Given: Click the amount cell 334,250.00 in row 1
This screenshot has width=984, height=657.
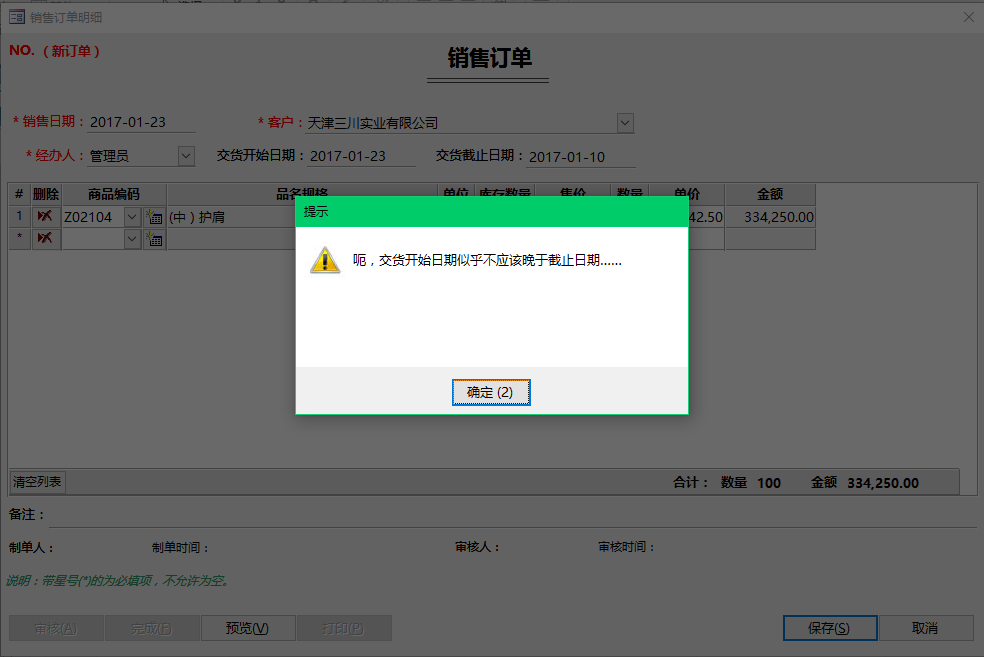Looking at the screenshot, I should coord(770,217).
